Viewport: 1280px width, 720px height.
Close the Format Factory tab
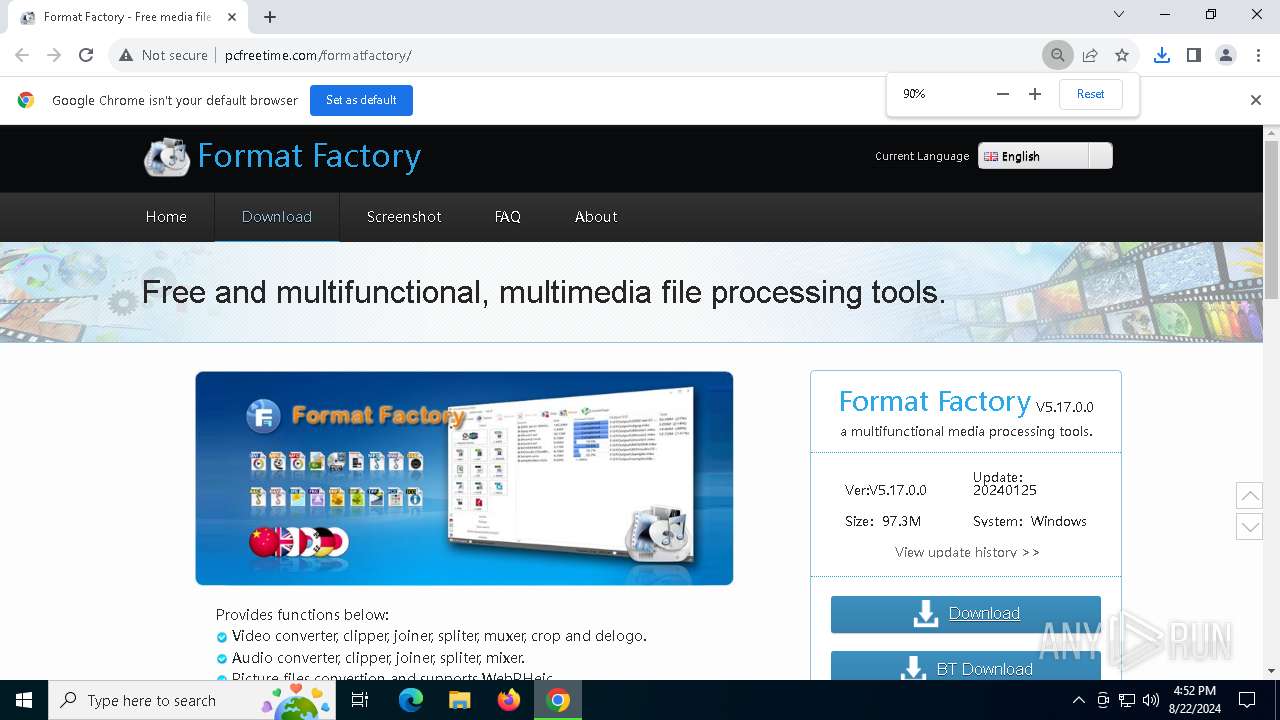233,17
